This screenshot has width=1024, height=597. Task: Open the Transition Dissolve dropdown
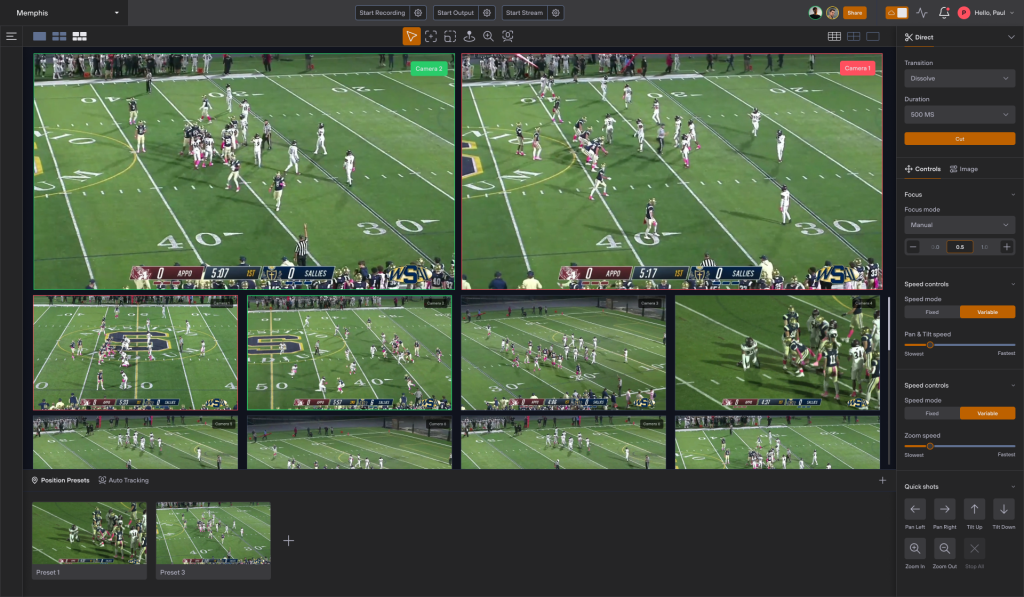[959, 78]
